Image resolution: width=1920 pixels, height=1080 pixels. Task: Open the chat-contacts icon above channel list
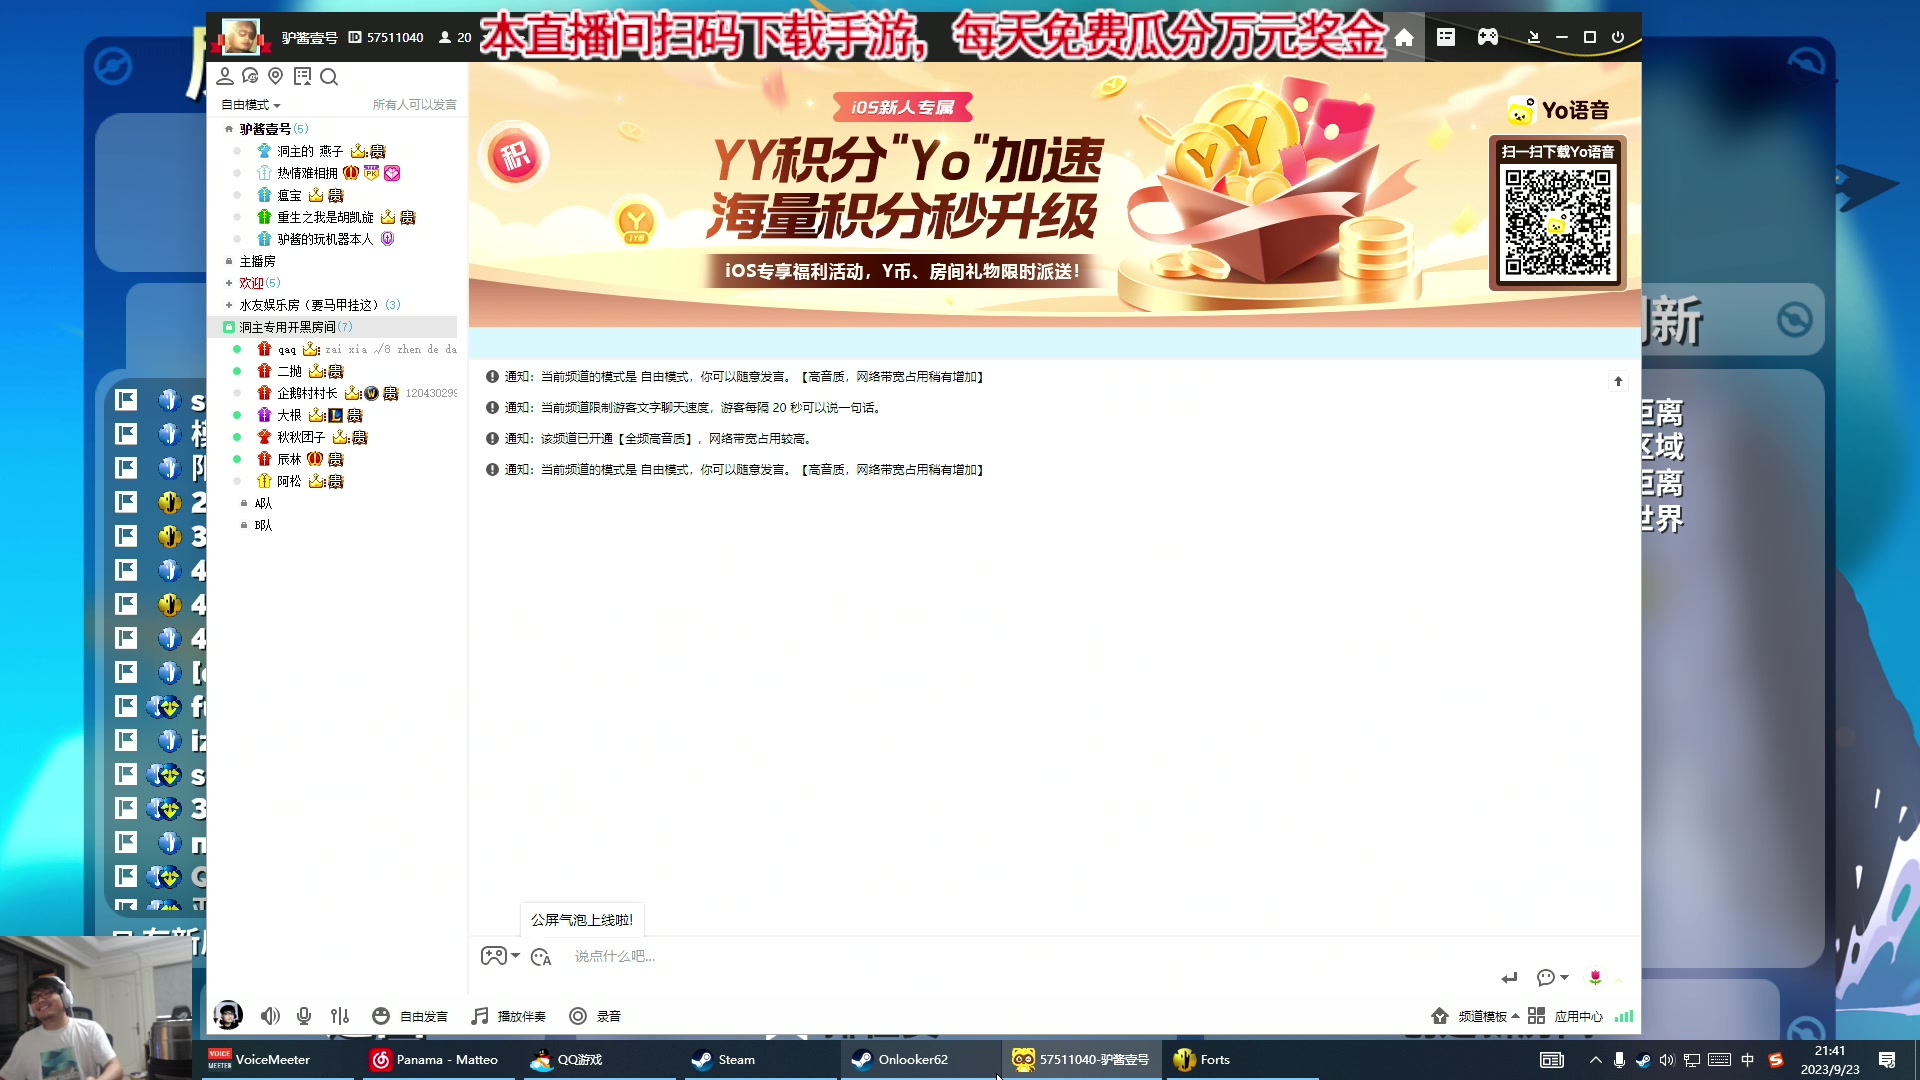250,76
